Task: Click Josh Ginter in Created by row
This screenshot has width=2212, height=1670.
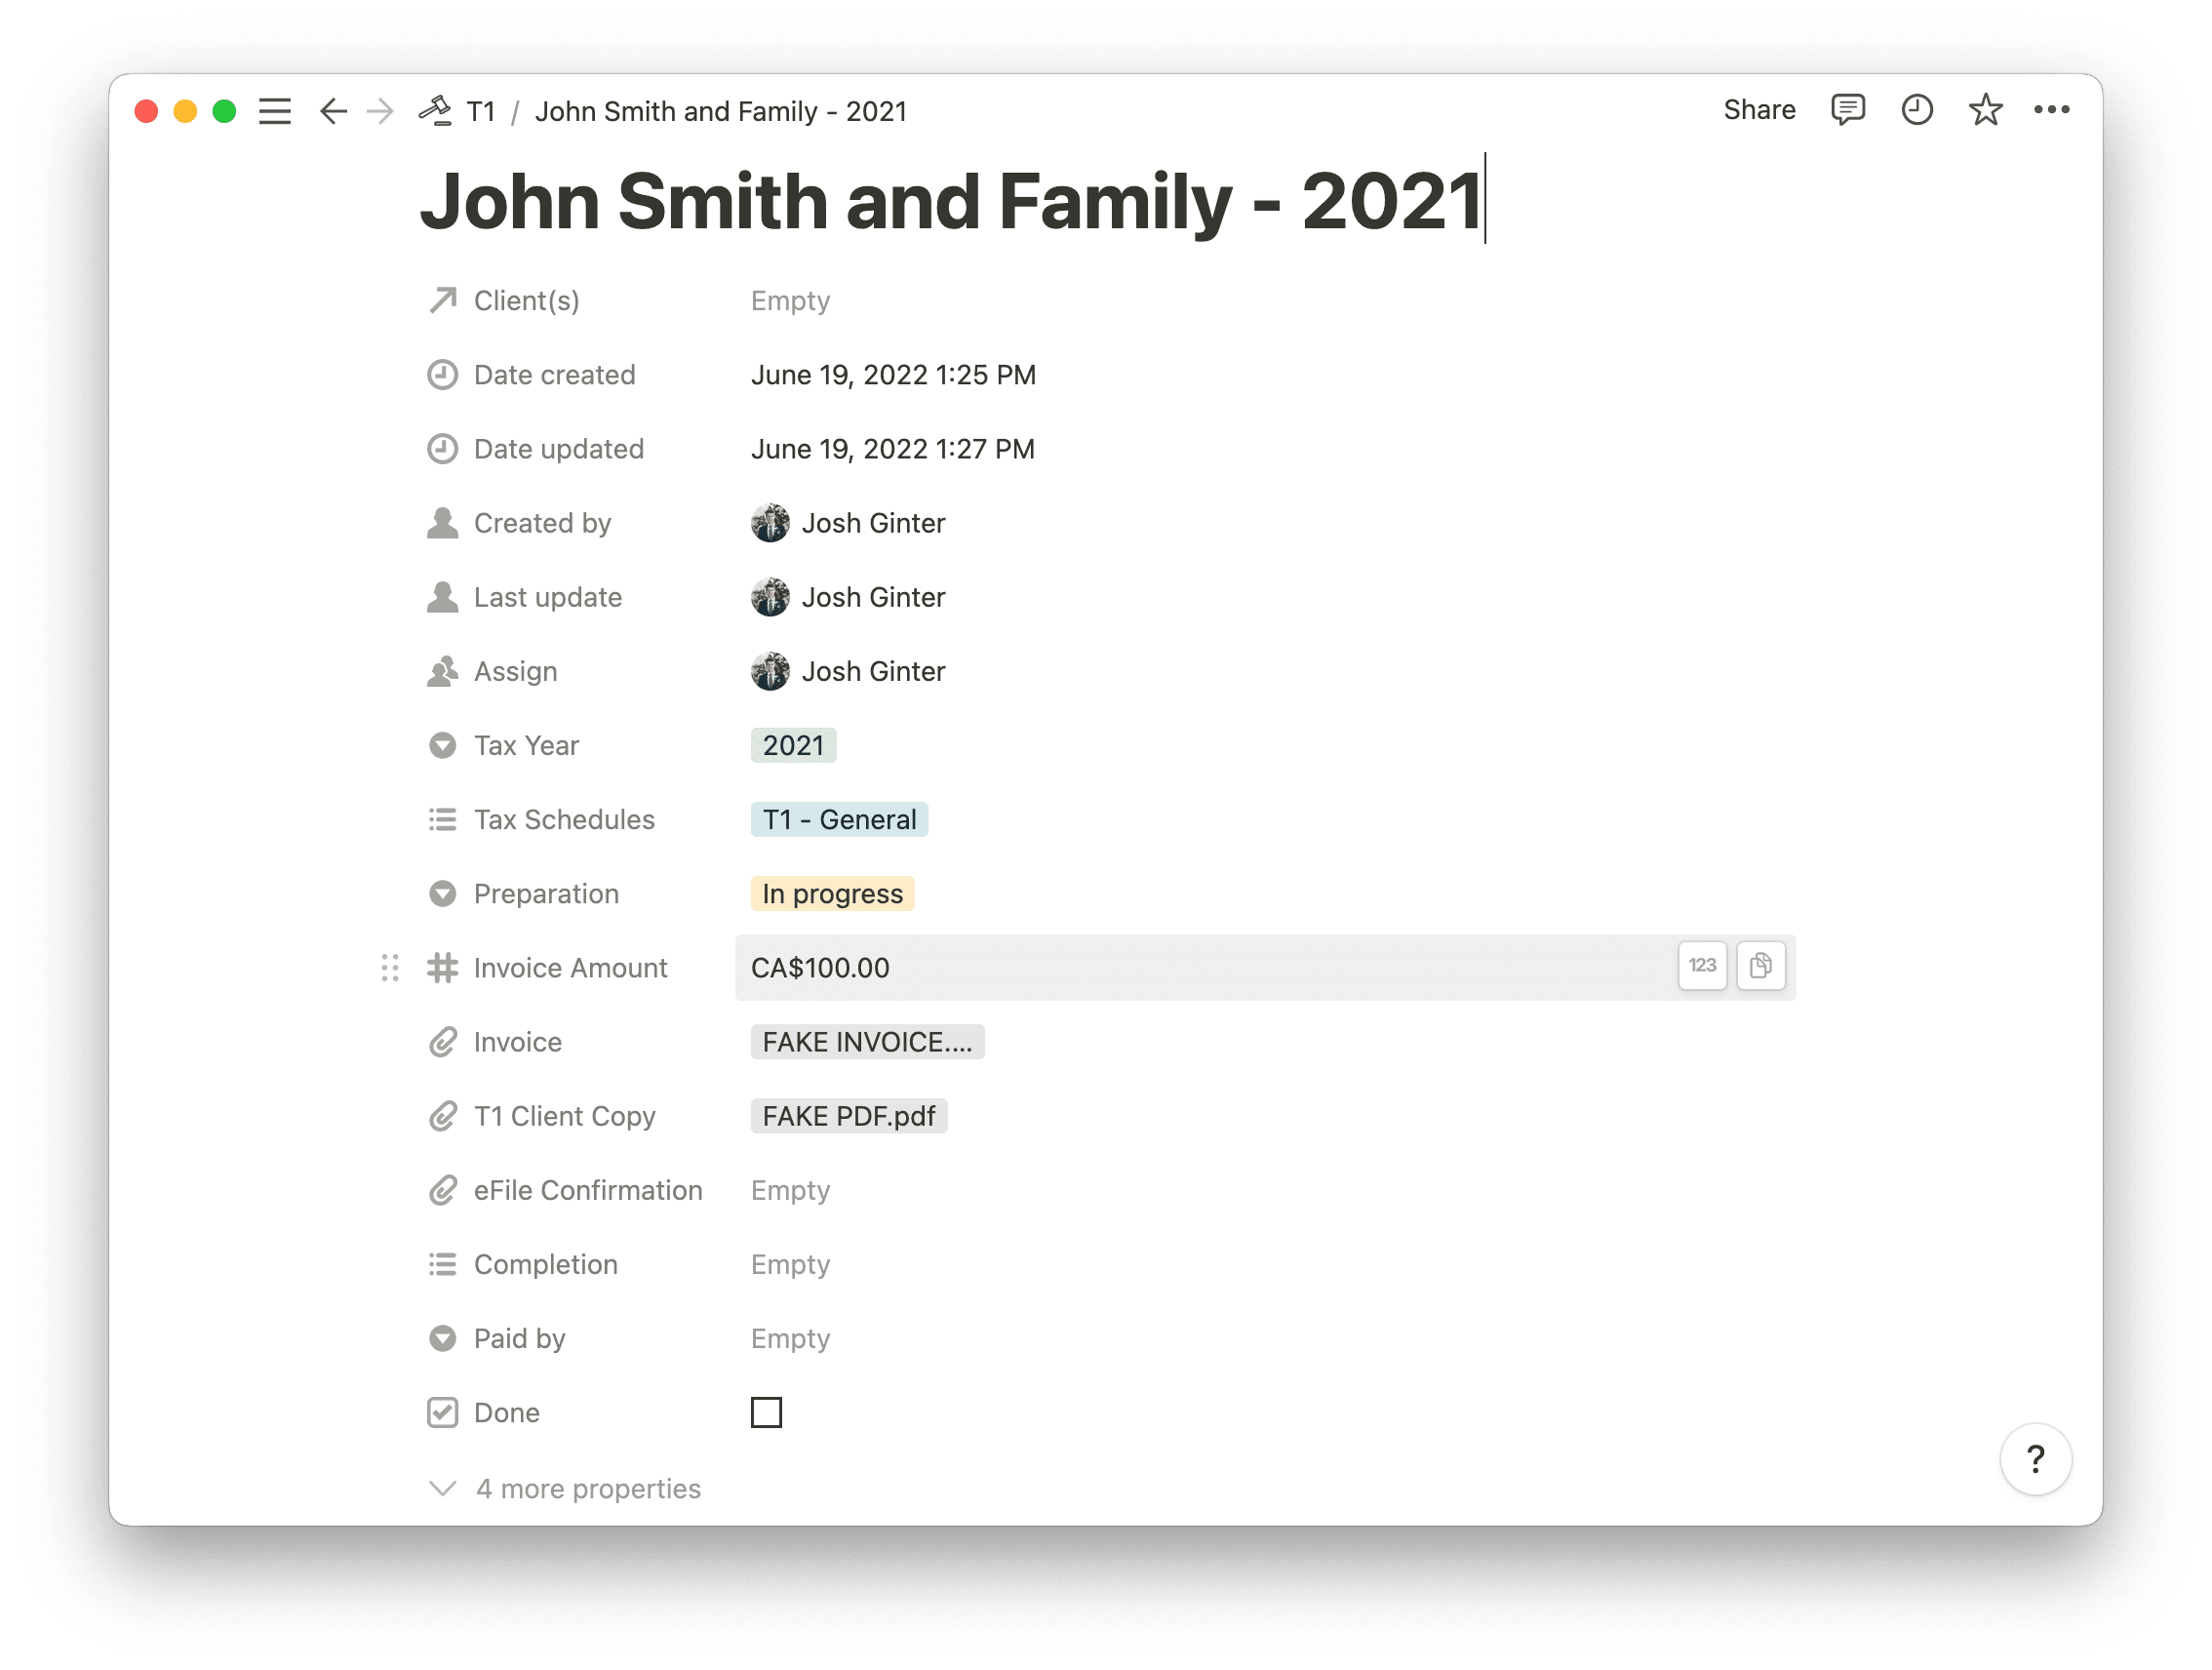Action: [x=848, y=522]
